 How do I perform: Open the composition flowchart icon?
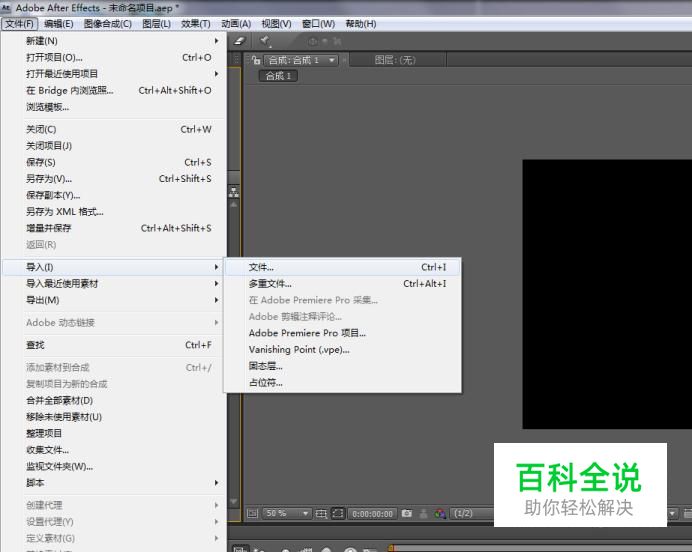tap(234, 192)
